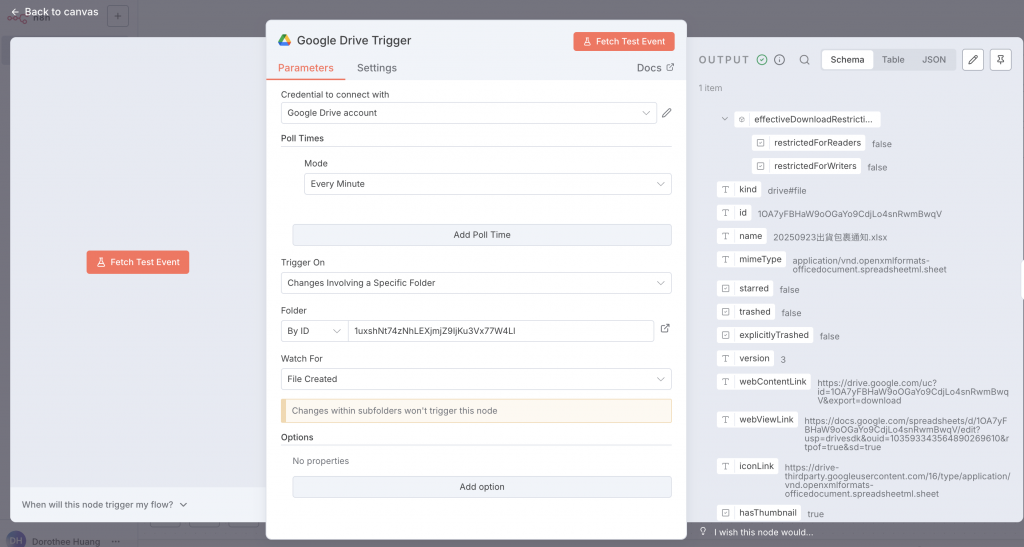Image resolution: width=1024 pixels, height=547 pixels.
Task: Click the type icon beside webViewLink
Action: point(726,420)
